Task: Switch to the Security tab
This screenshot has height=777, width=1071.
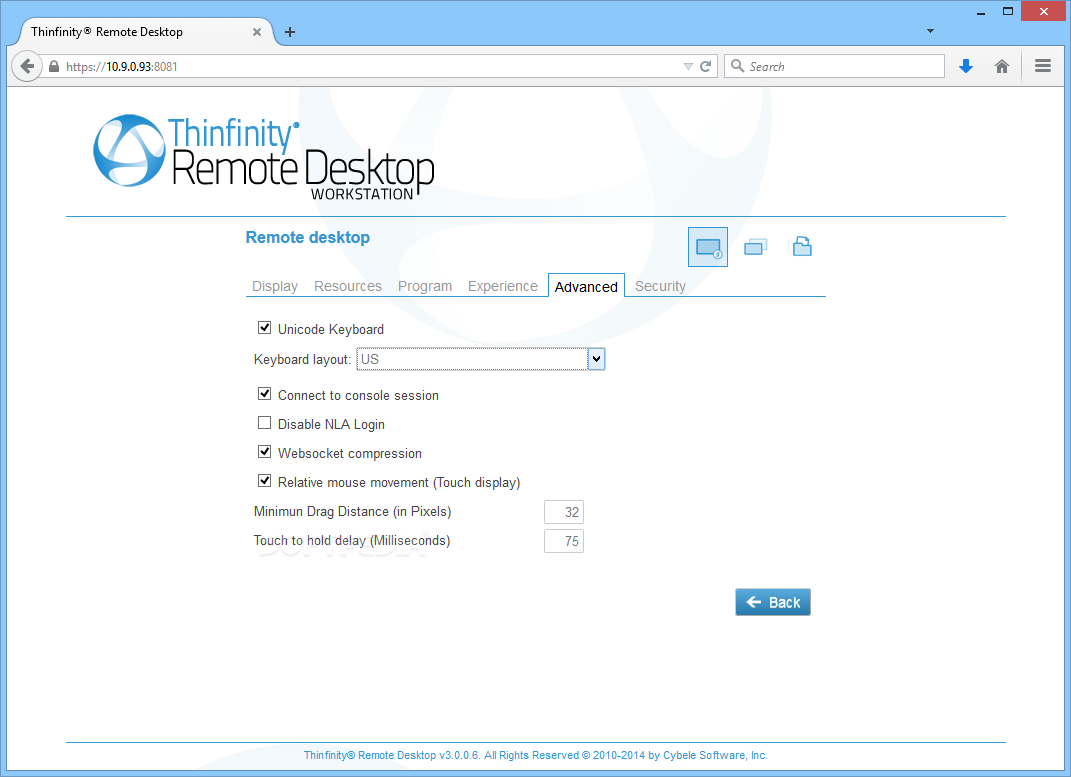Action: [x=660, y=286]
